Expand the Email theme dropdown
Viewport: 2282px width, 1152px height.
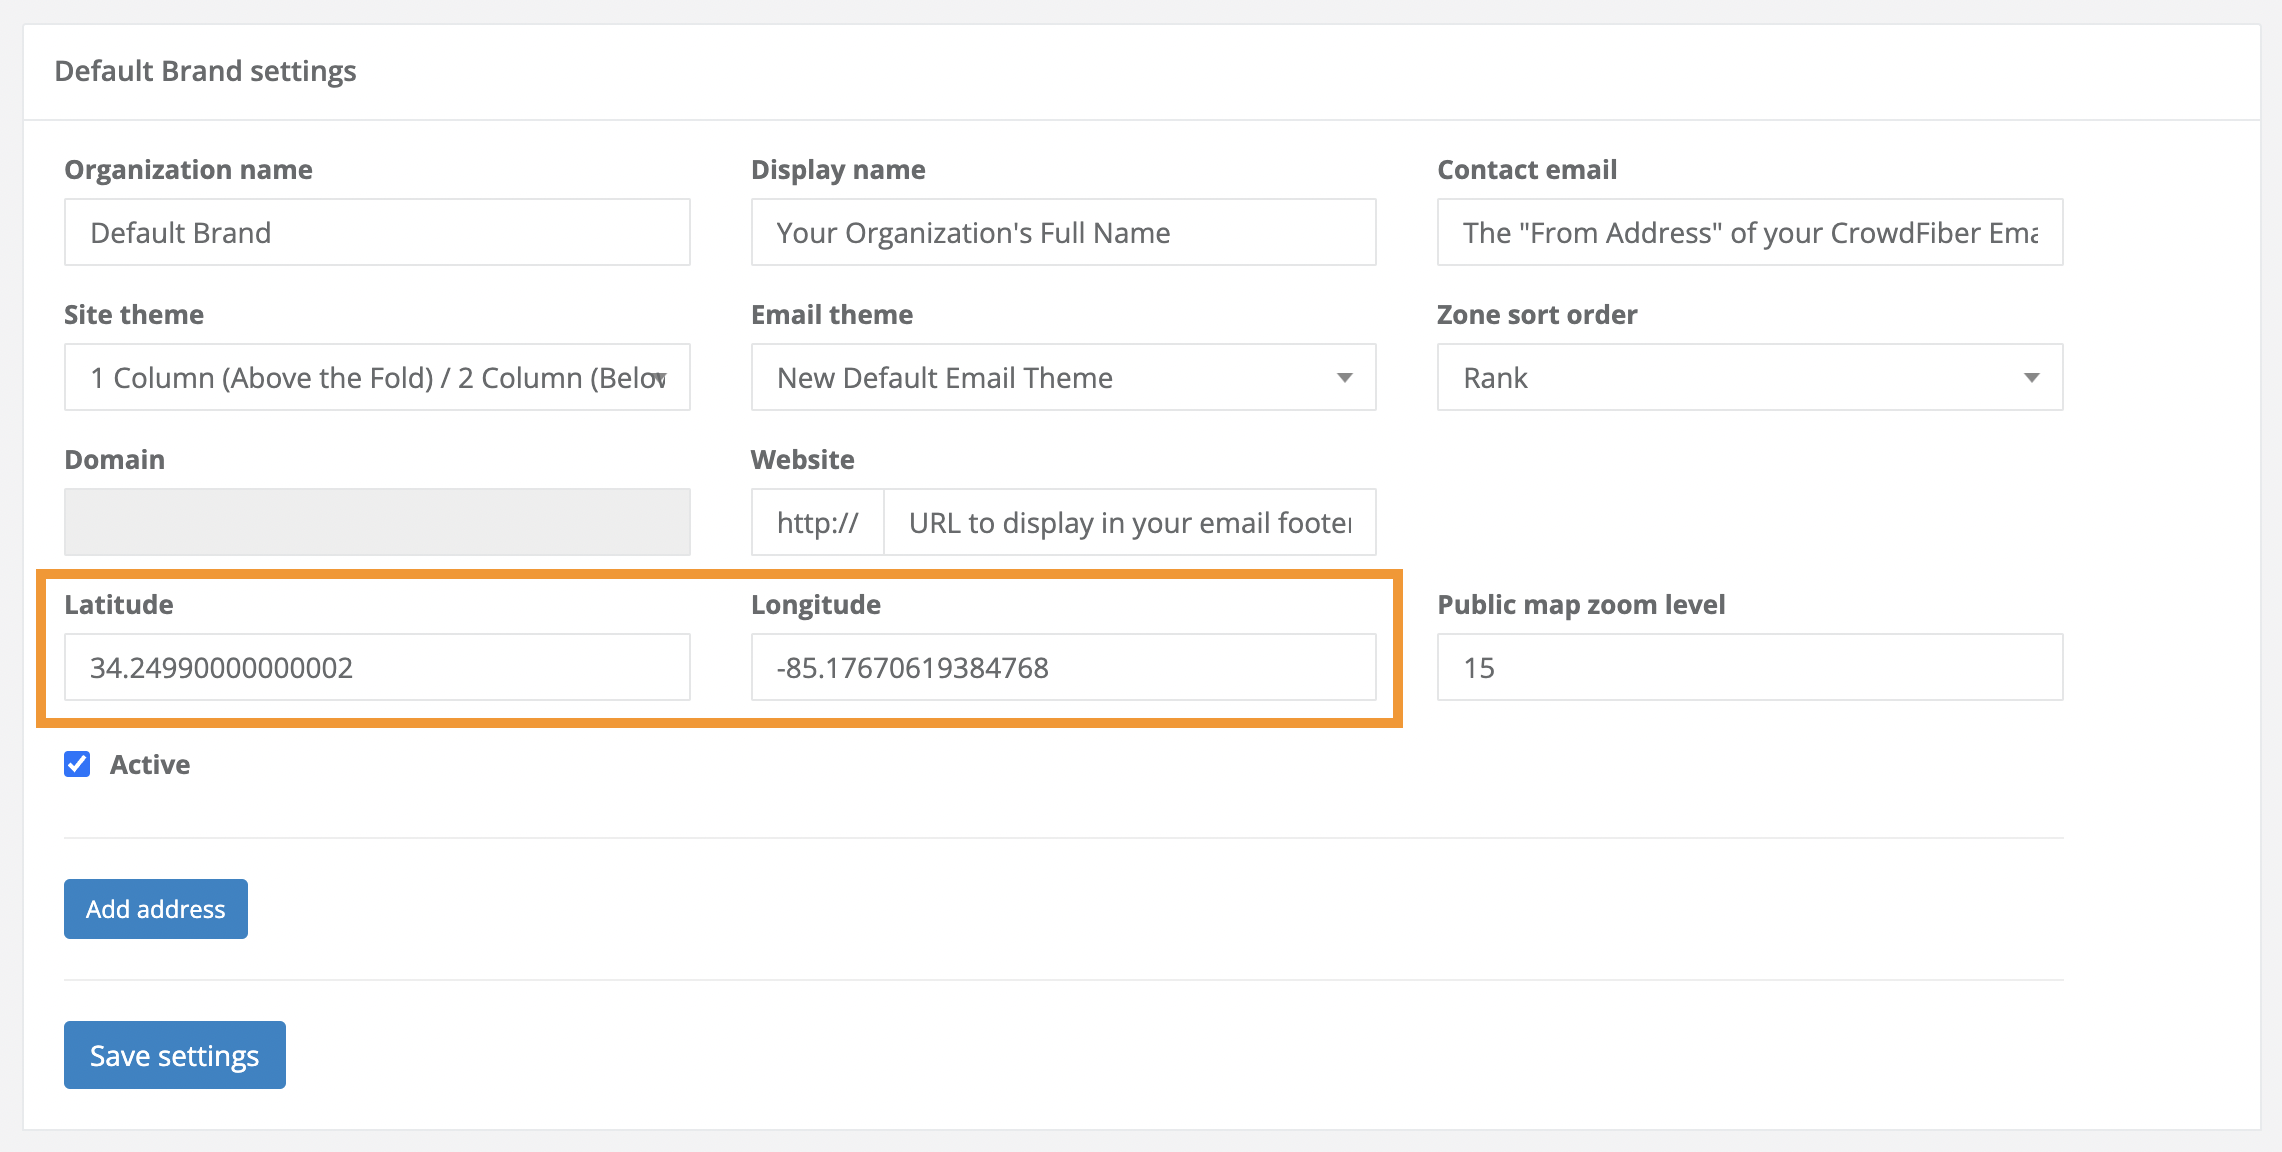coord(1062,377)
